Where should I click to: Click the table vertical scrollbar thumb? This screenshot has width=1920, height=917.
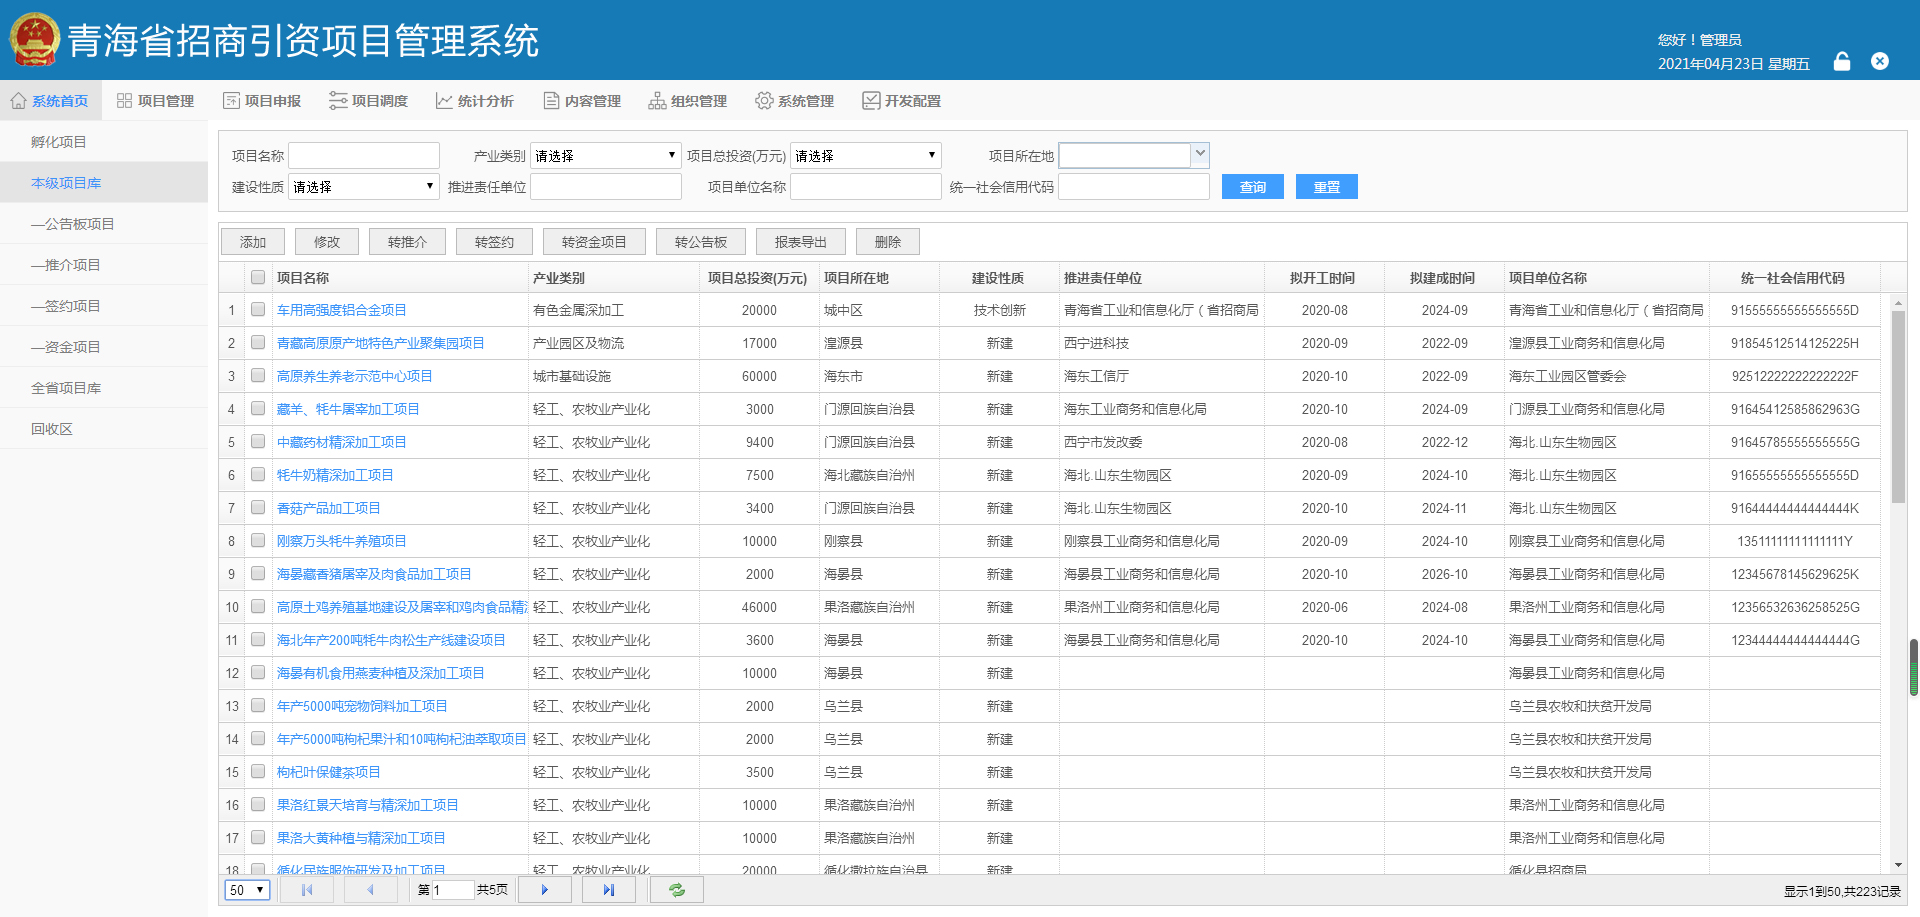pos(1898,405)
